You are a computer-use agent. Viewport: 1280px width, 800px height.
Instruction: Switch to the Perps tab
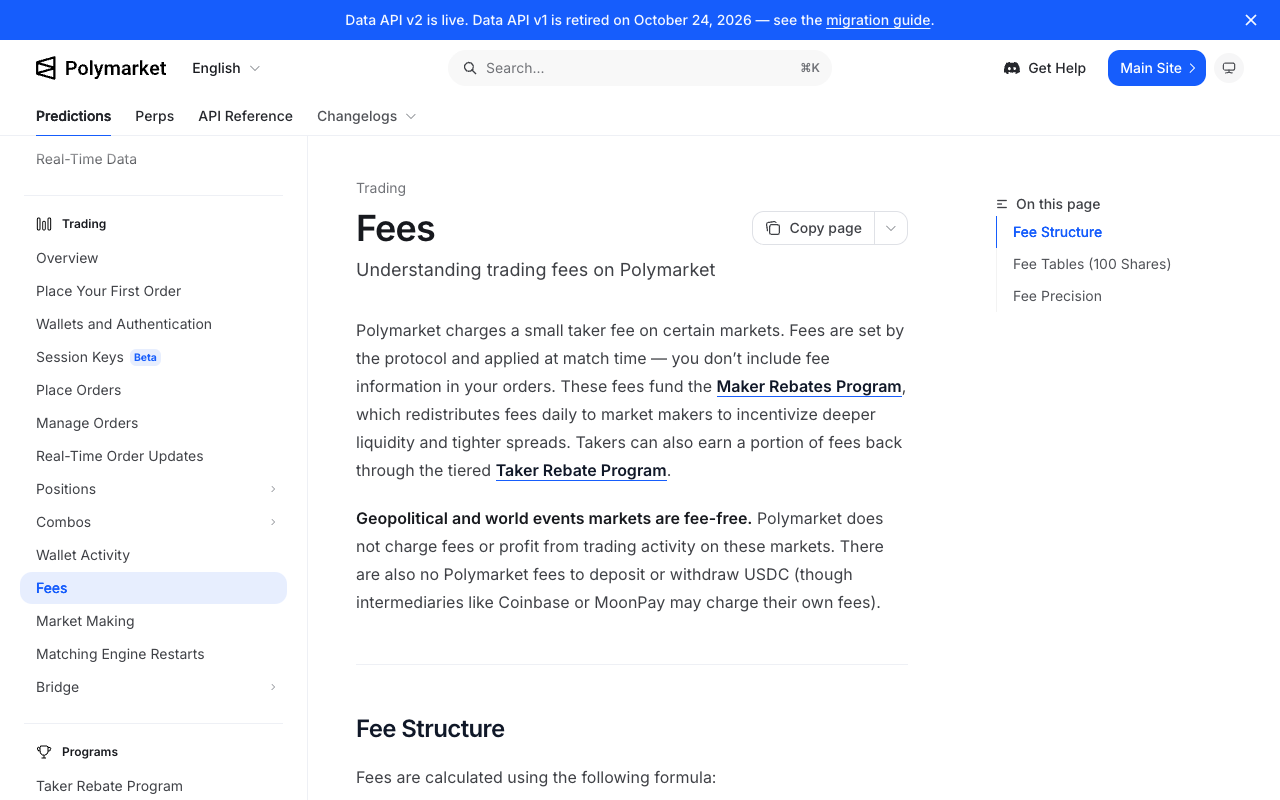[155, 116]
